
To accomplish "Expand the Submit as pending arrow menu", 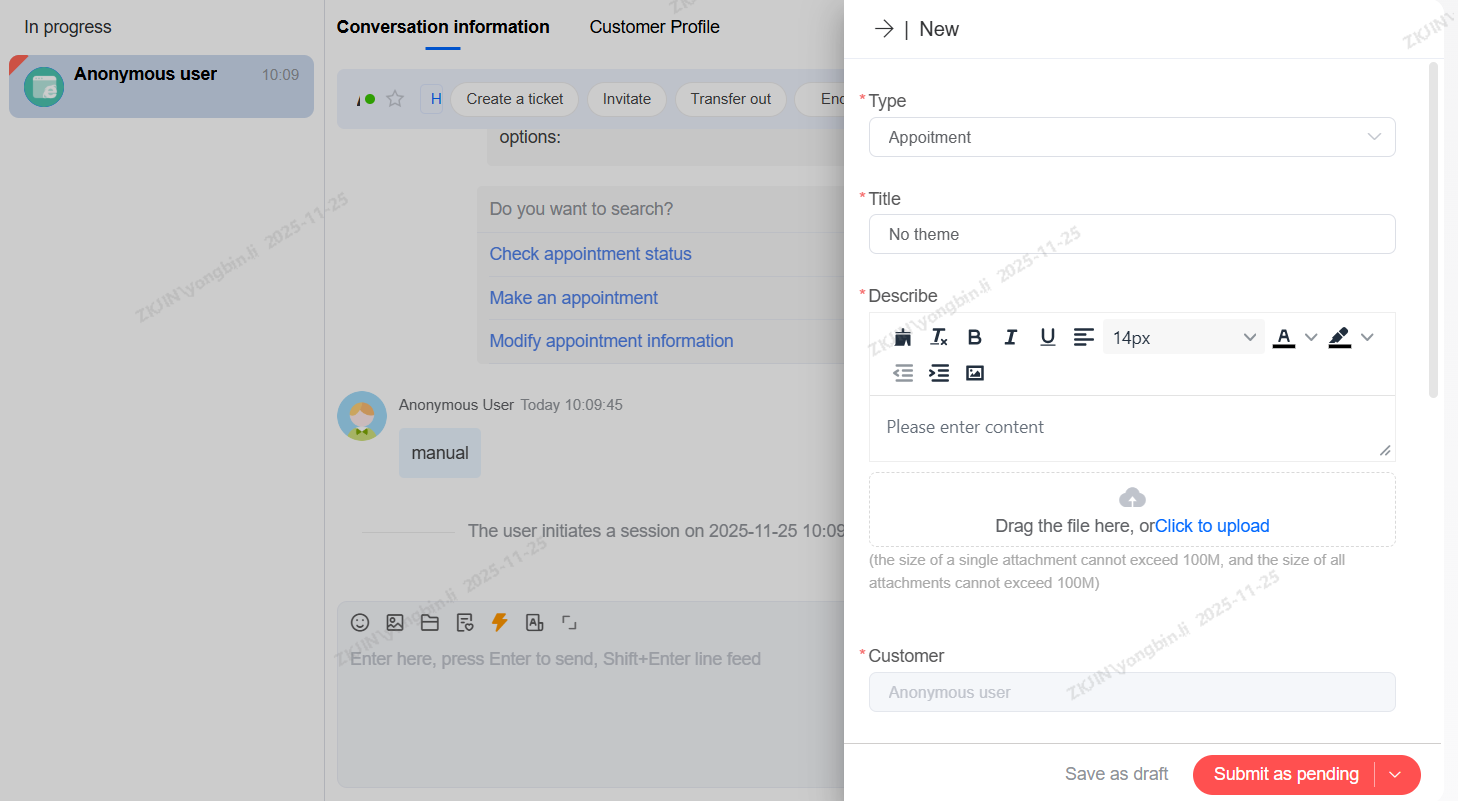I will coord(1397,774).
